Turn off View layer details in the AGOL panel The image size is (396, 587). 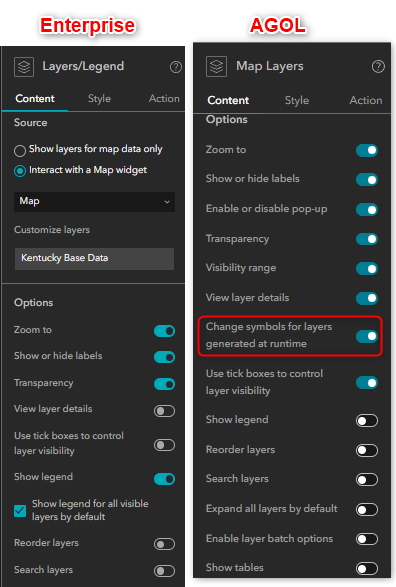pos(367,298)
